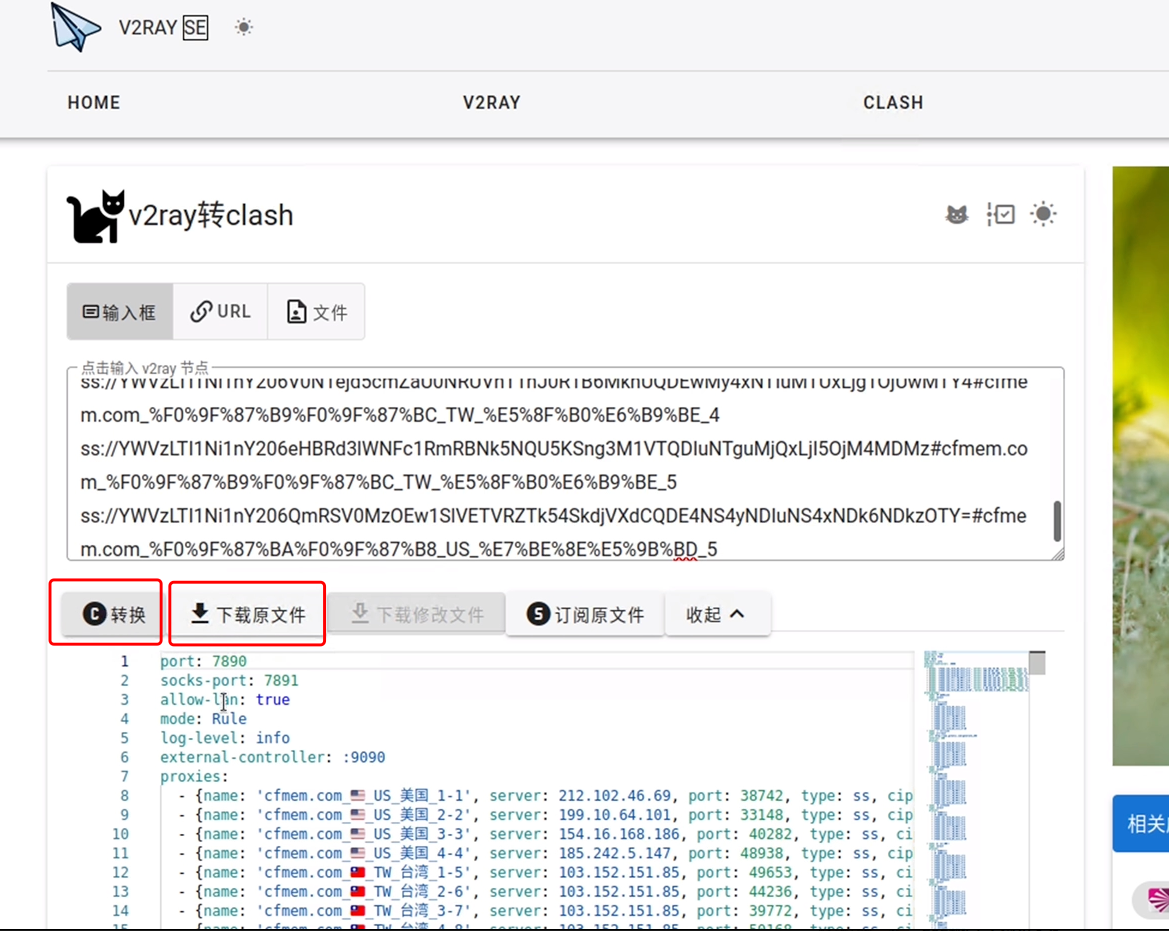Click the v2ray转clash heading text
Image resolution: width=1169 pixels, height=931 pixels.
click(211, 215)
